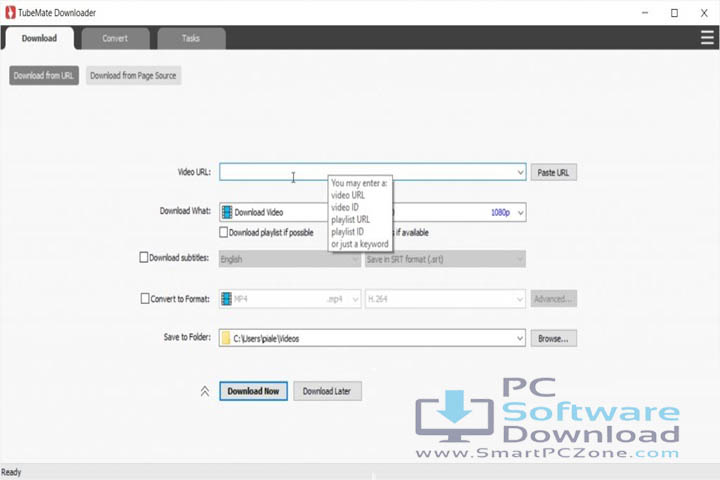The height and width of the screenshot is (480, 720).
Task: Click the Advanced... button
Action: click(x=553, y=299)
